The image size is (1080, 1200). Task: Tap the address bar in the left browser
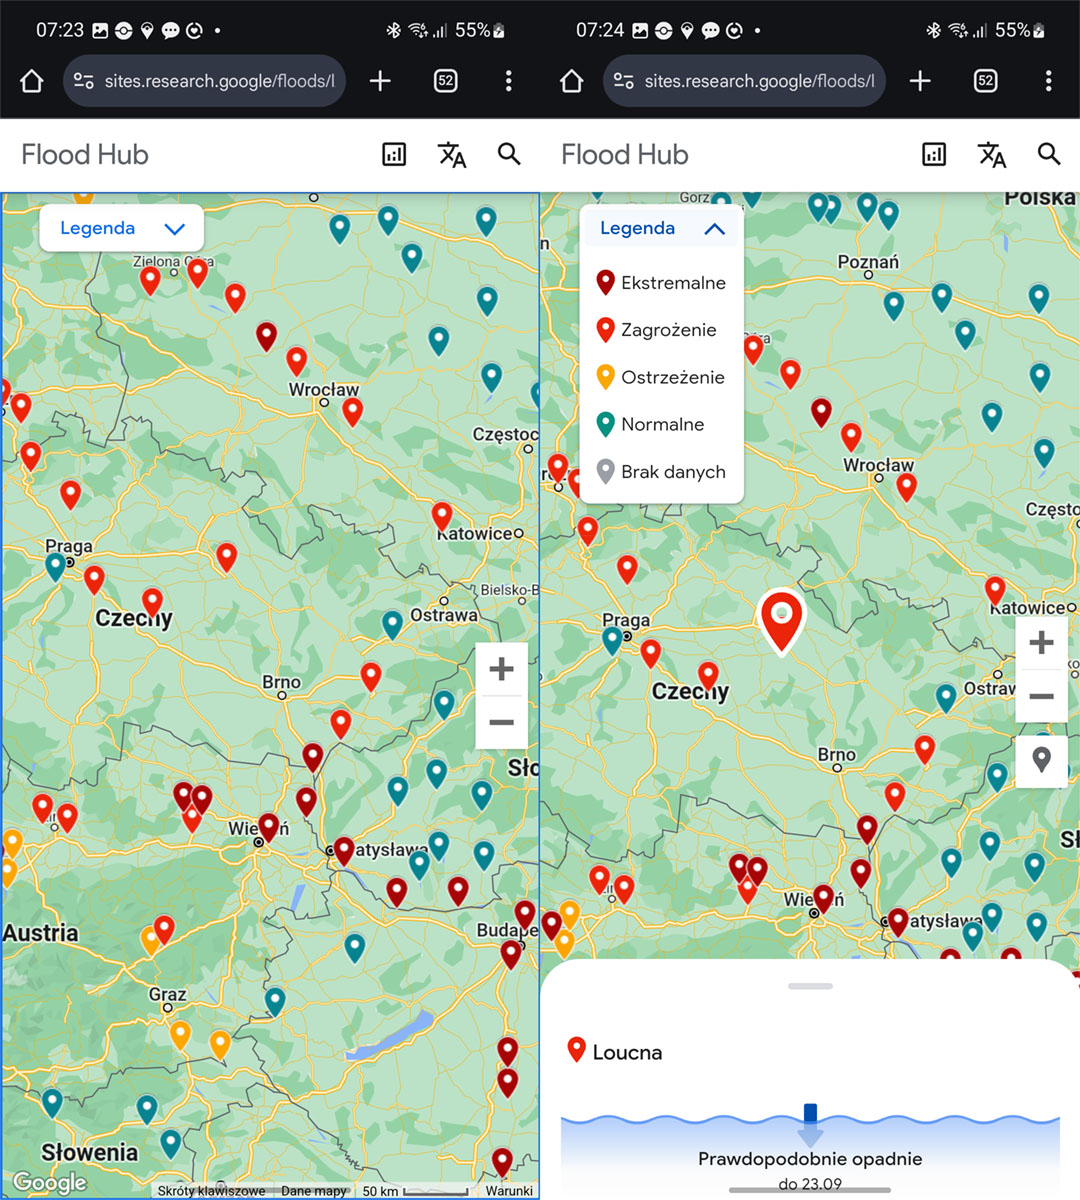(x=205, y=81)
